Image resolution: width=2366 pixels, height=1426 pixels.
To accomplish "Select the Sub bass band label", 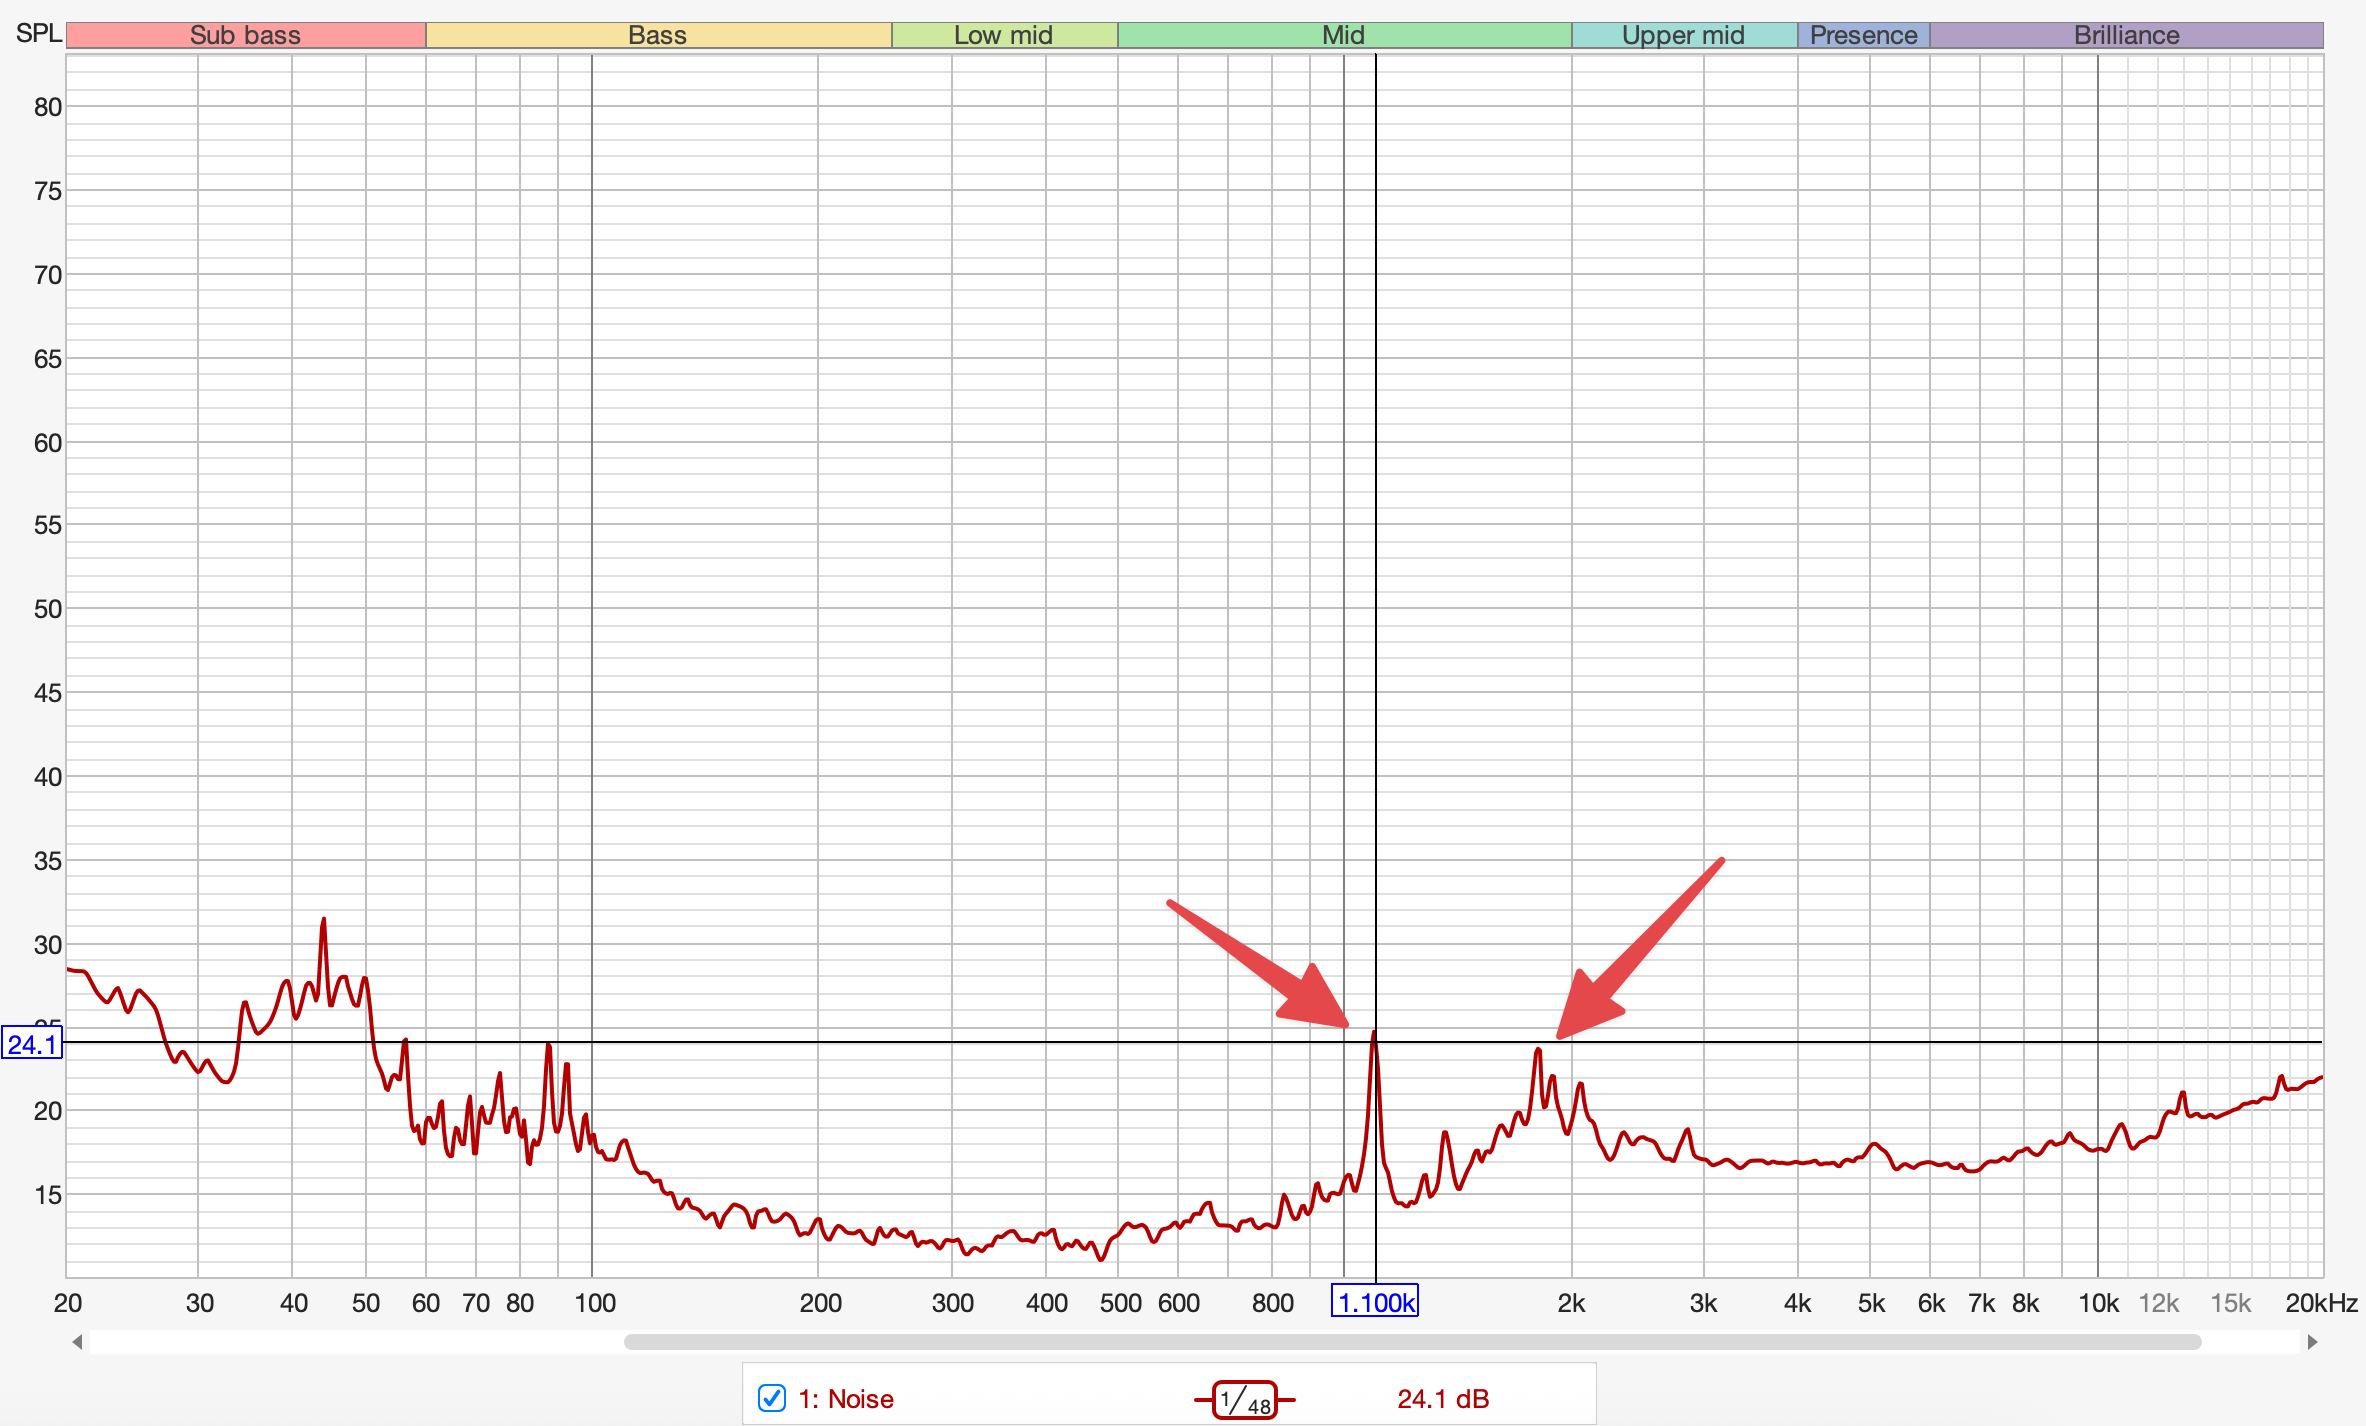I will click(x=245, y=35).
